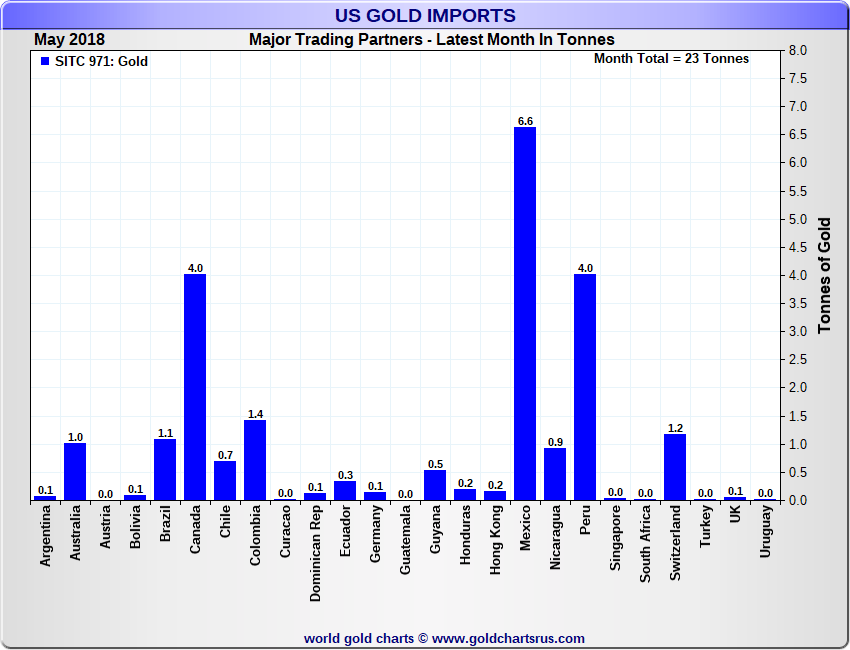Click the Guyana bar valued 0.5
The width and height of the screenshot is (850, 650).
[435, 485]
